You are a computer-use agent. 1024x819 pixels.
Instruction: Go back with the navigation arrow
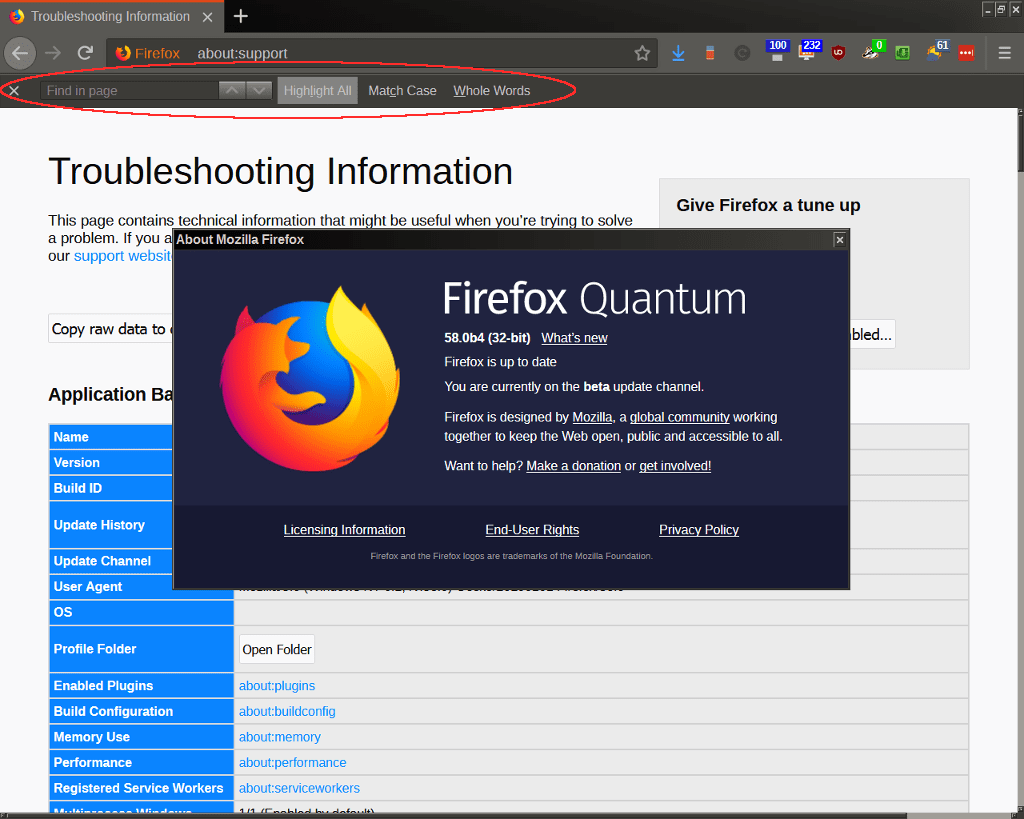click(20, 53)
